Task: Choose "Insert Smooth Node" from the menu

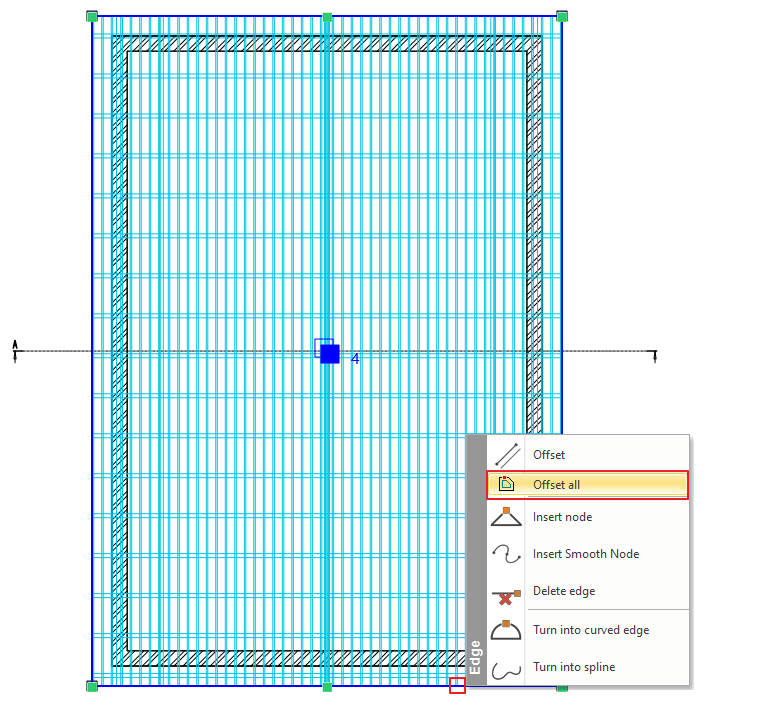Action: 585,554
